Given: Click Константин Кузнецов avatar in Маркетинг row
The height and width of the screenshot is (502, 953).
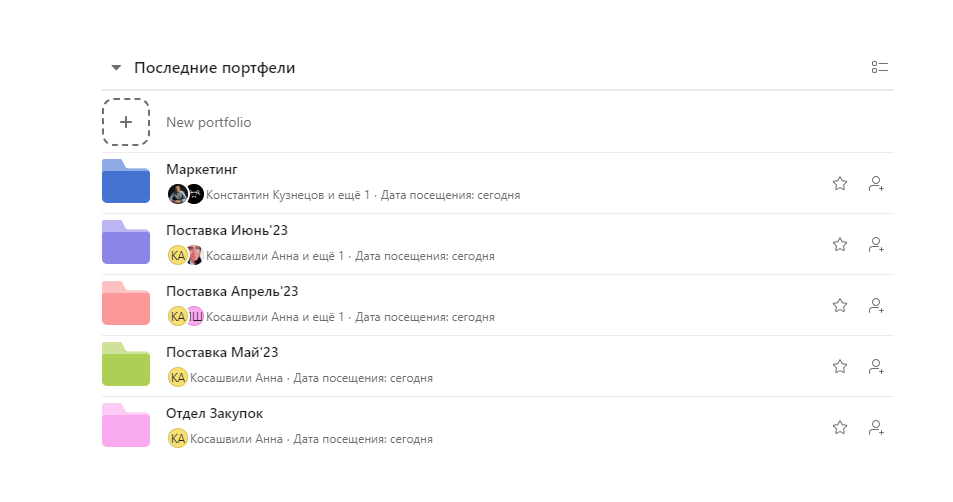Looking at the screenshot, I should [x=177, y=194].
